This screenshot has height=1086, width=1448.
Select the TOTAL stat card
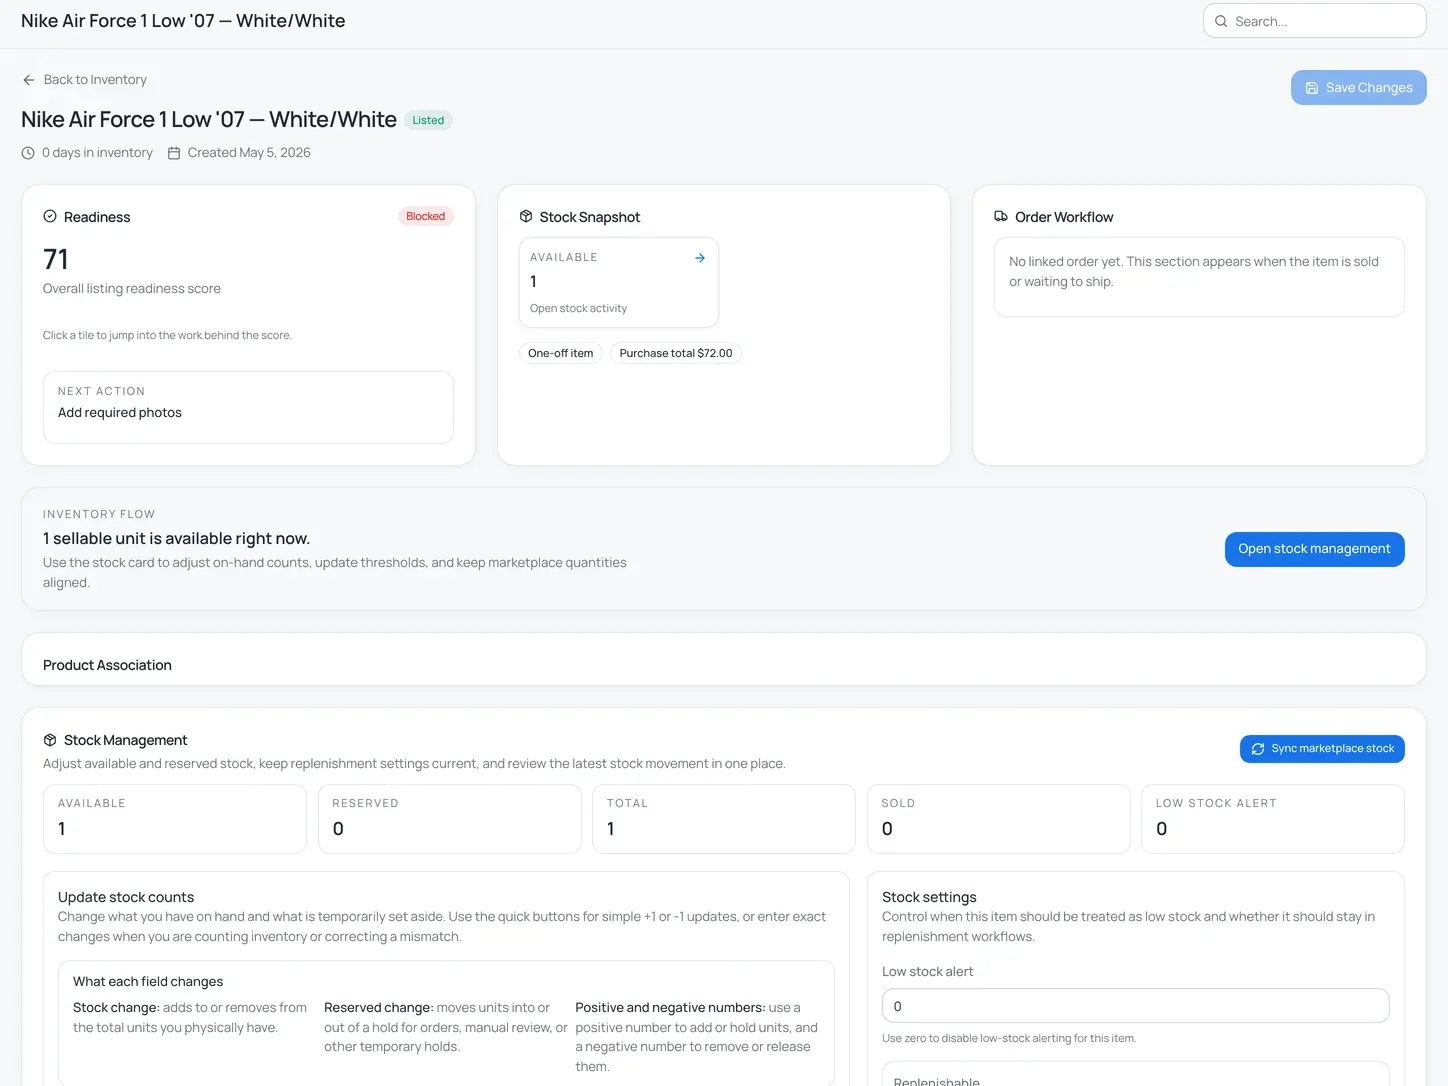pyautogui.click(x=724, y=819)
